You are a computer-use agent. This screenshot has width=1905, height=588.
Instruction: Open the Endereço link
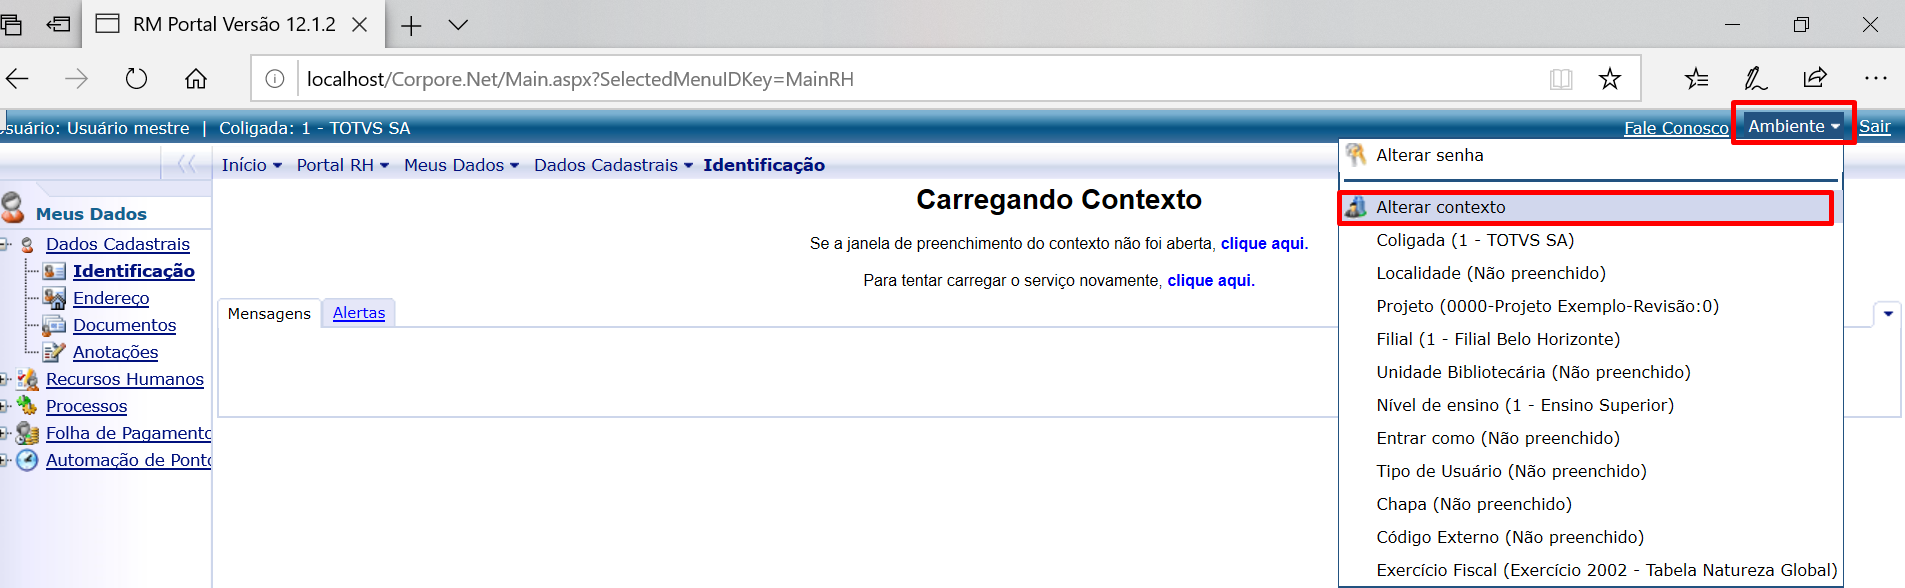pyautogui.click(x=111, y=298)
